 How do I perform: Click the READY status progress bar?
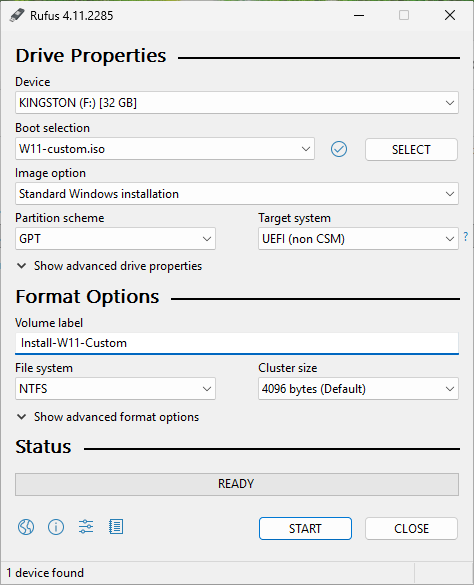237,484
